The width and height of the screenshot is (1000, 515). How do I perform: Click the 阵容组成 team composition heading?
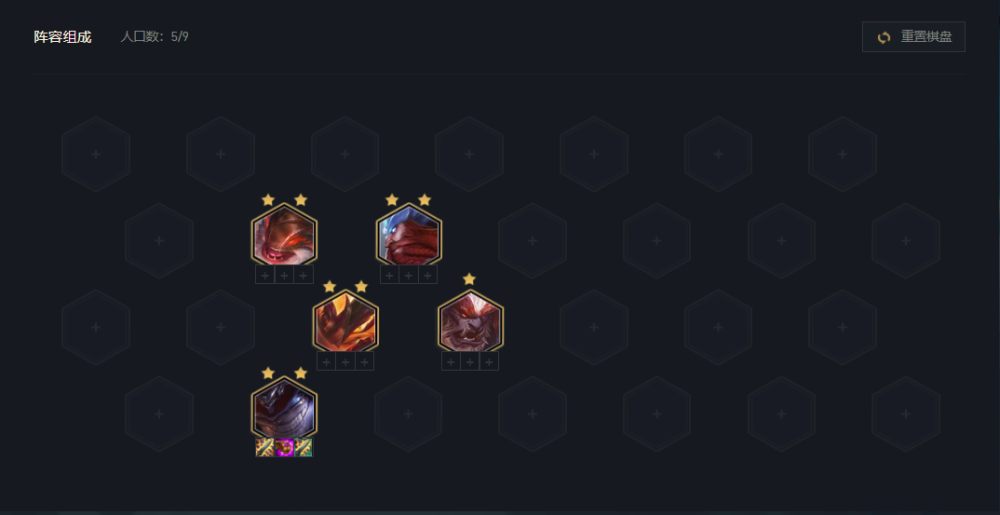point(62,37)
